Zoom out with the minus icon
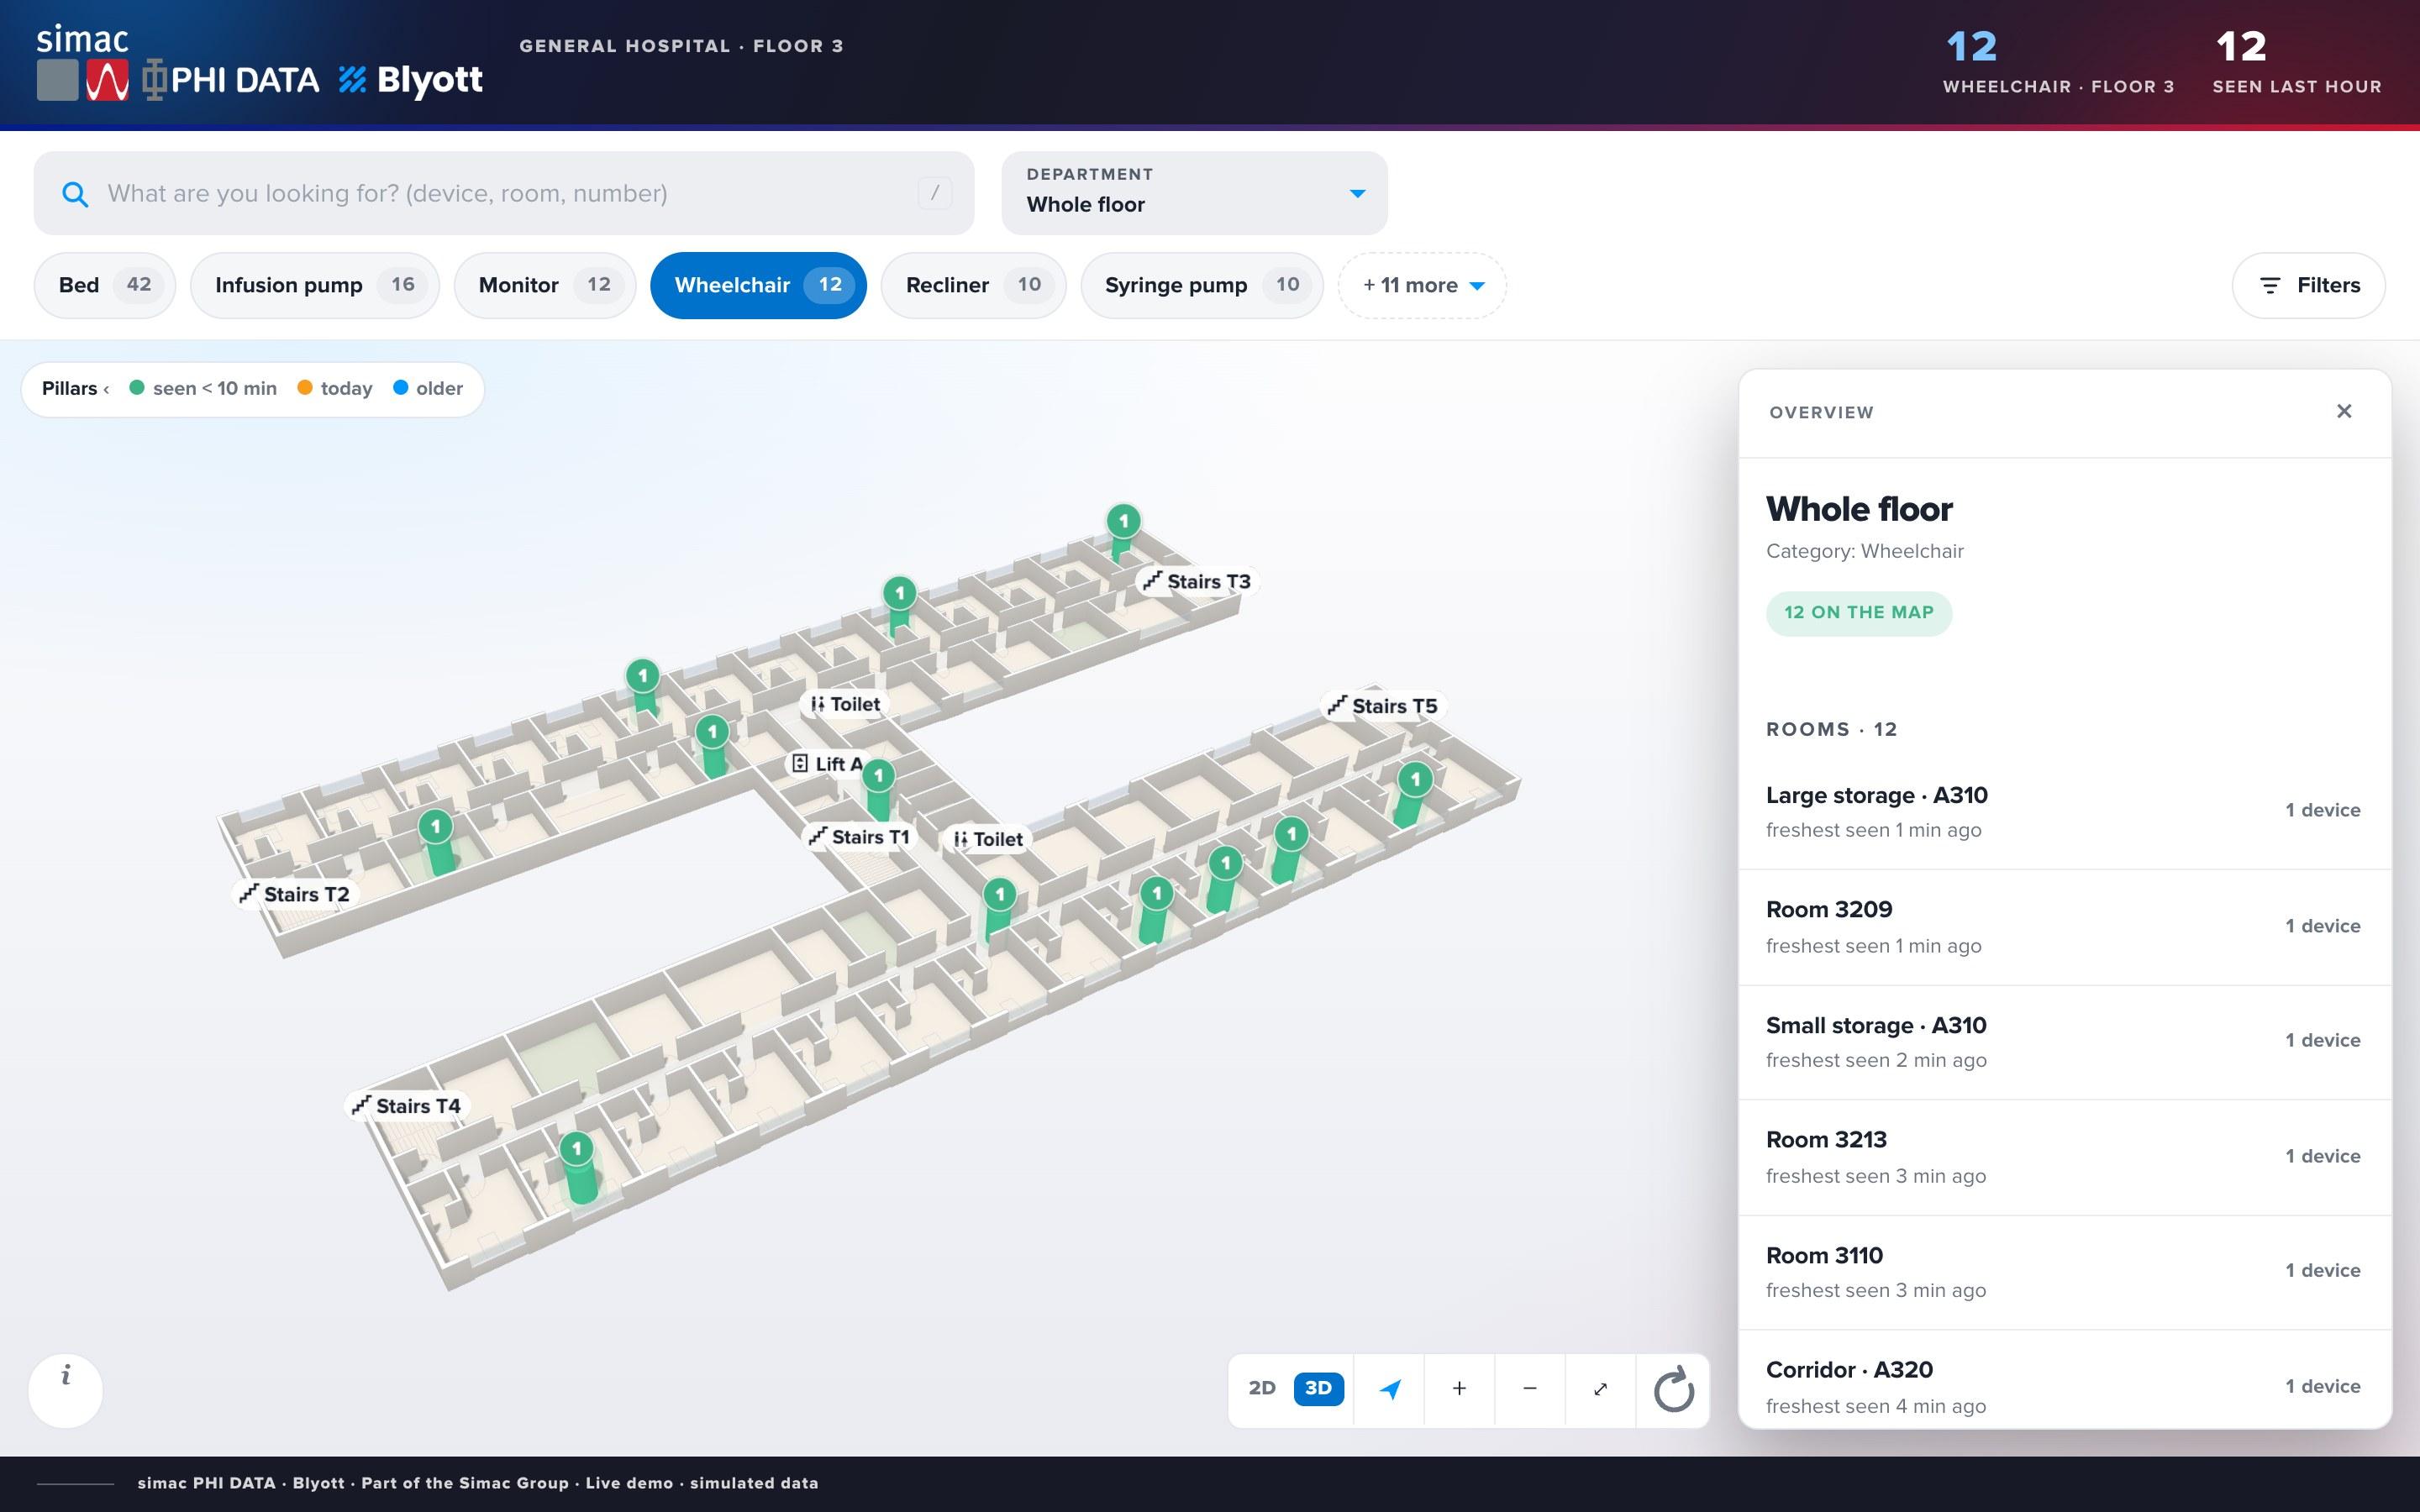This screenshot has width=2420, height=1512. pos(1530,1389)
